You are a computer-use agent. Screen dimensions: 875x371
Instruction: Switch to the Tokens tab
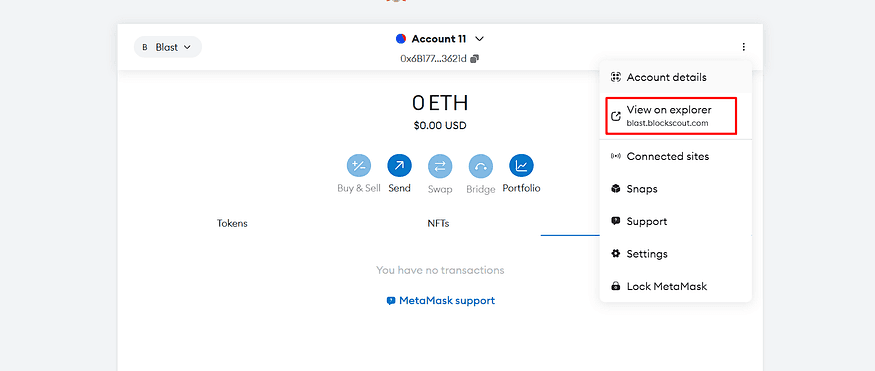[x=232, y=224]
